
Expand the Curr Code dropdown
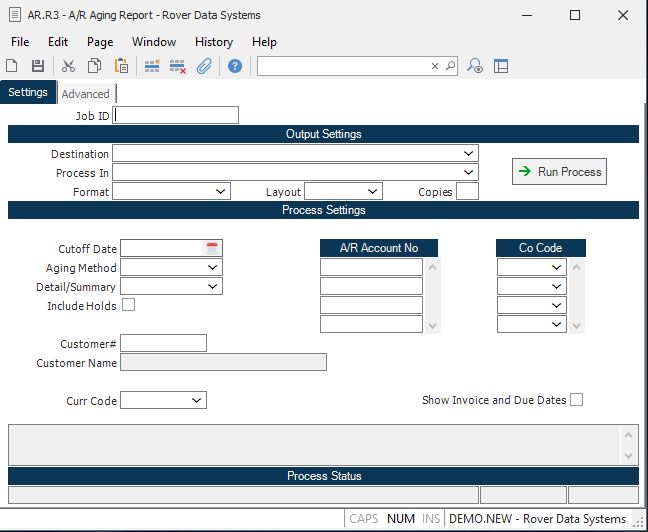(x=197, y=400)
